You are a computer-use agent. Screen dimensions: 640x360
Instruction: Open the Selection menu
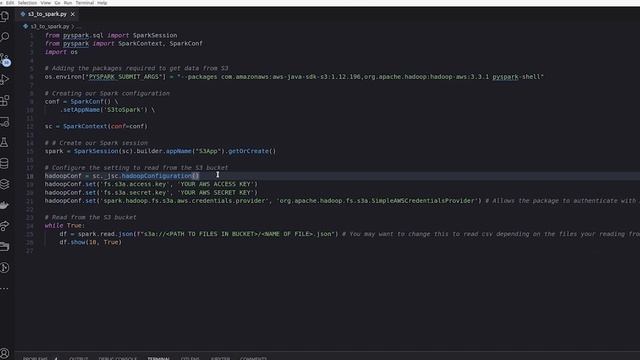[27, 2]
